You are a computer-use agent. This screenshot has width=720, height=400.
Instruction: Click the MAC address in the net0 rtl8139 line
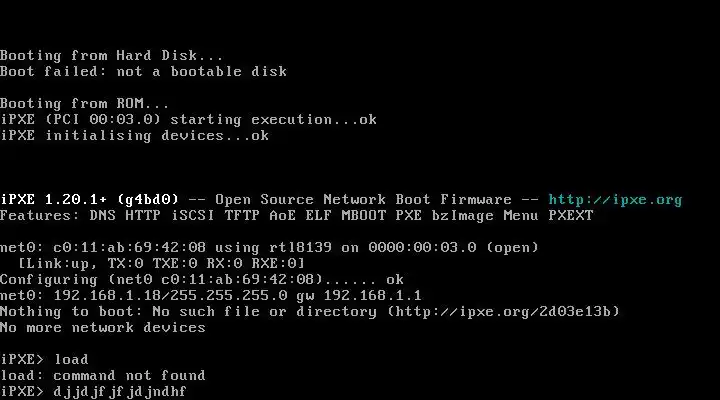click(x=129, y=248)
